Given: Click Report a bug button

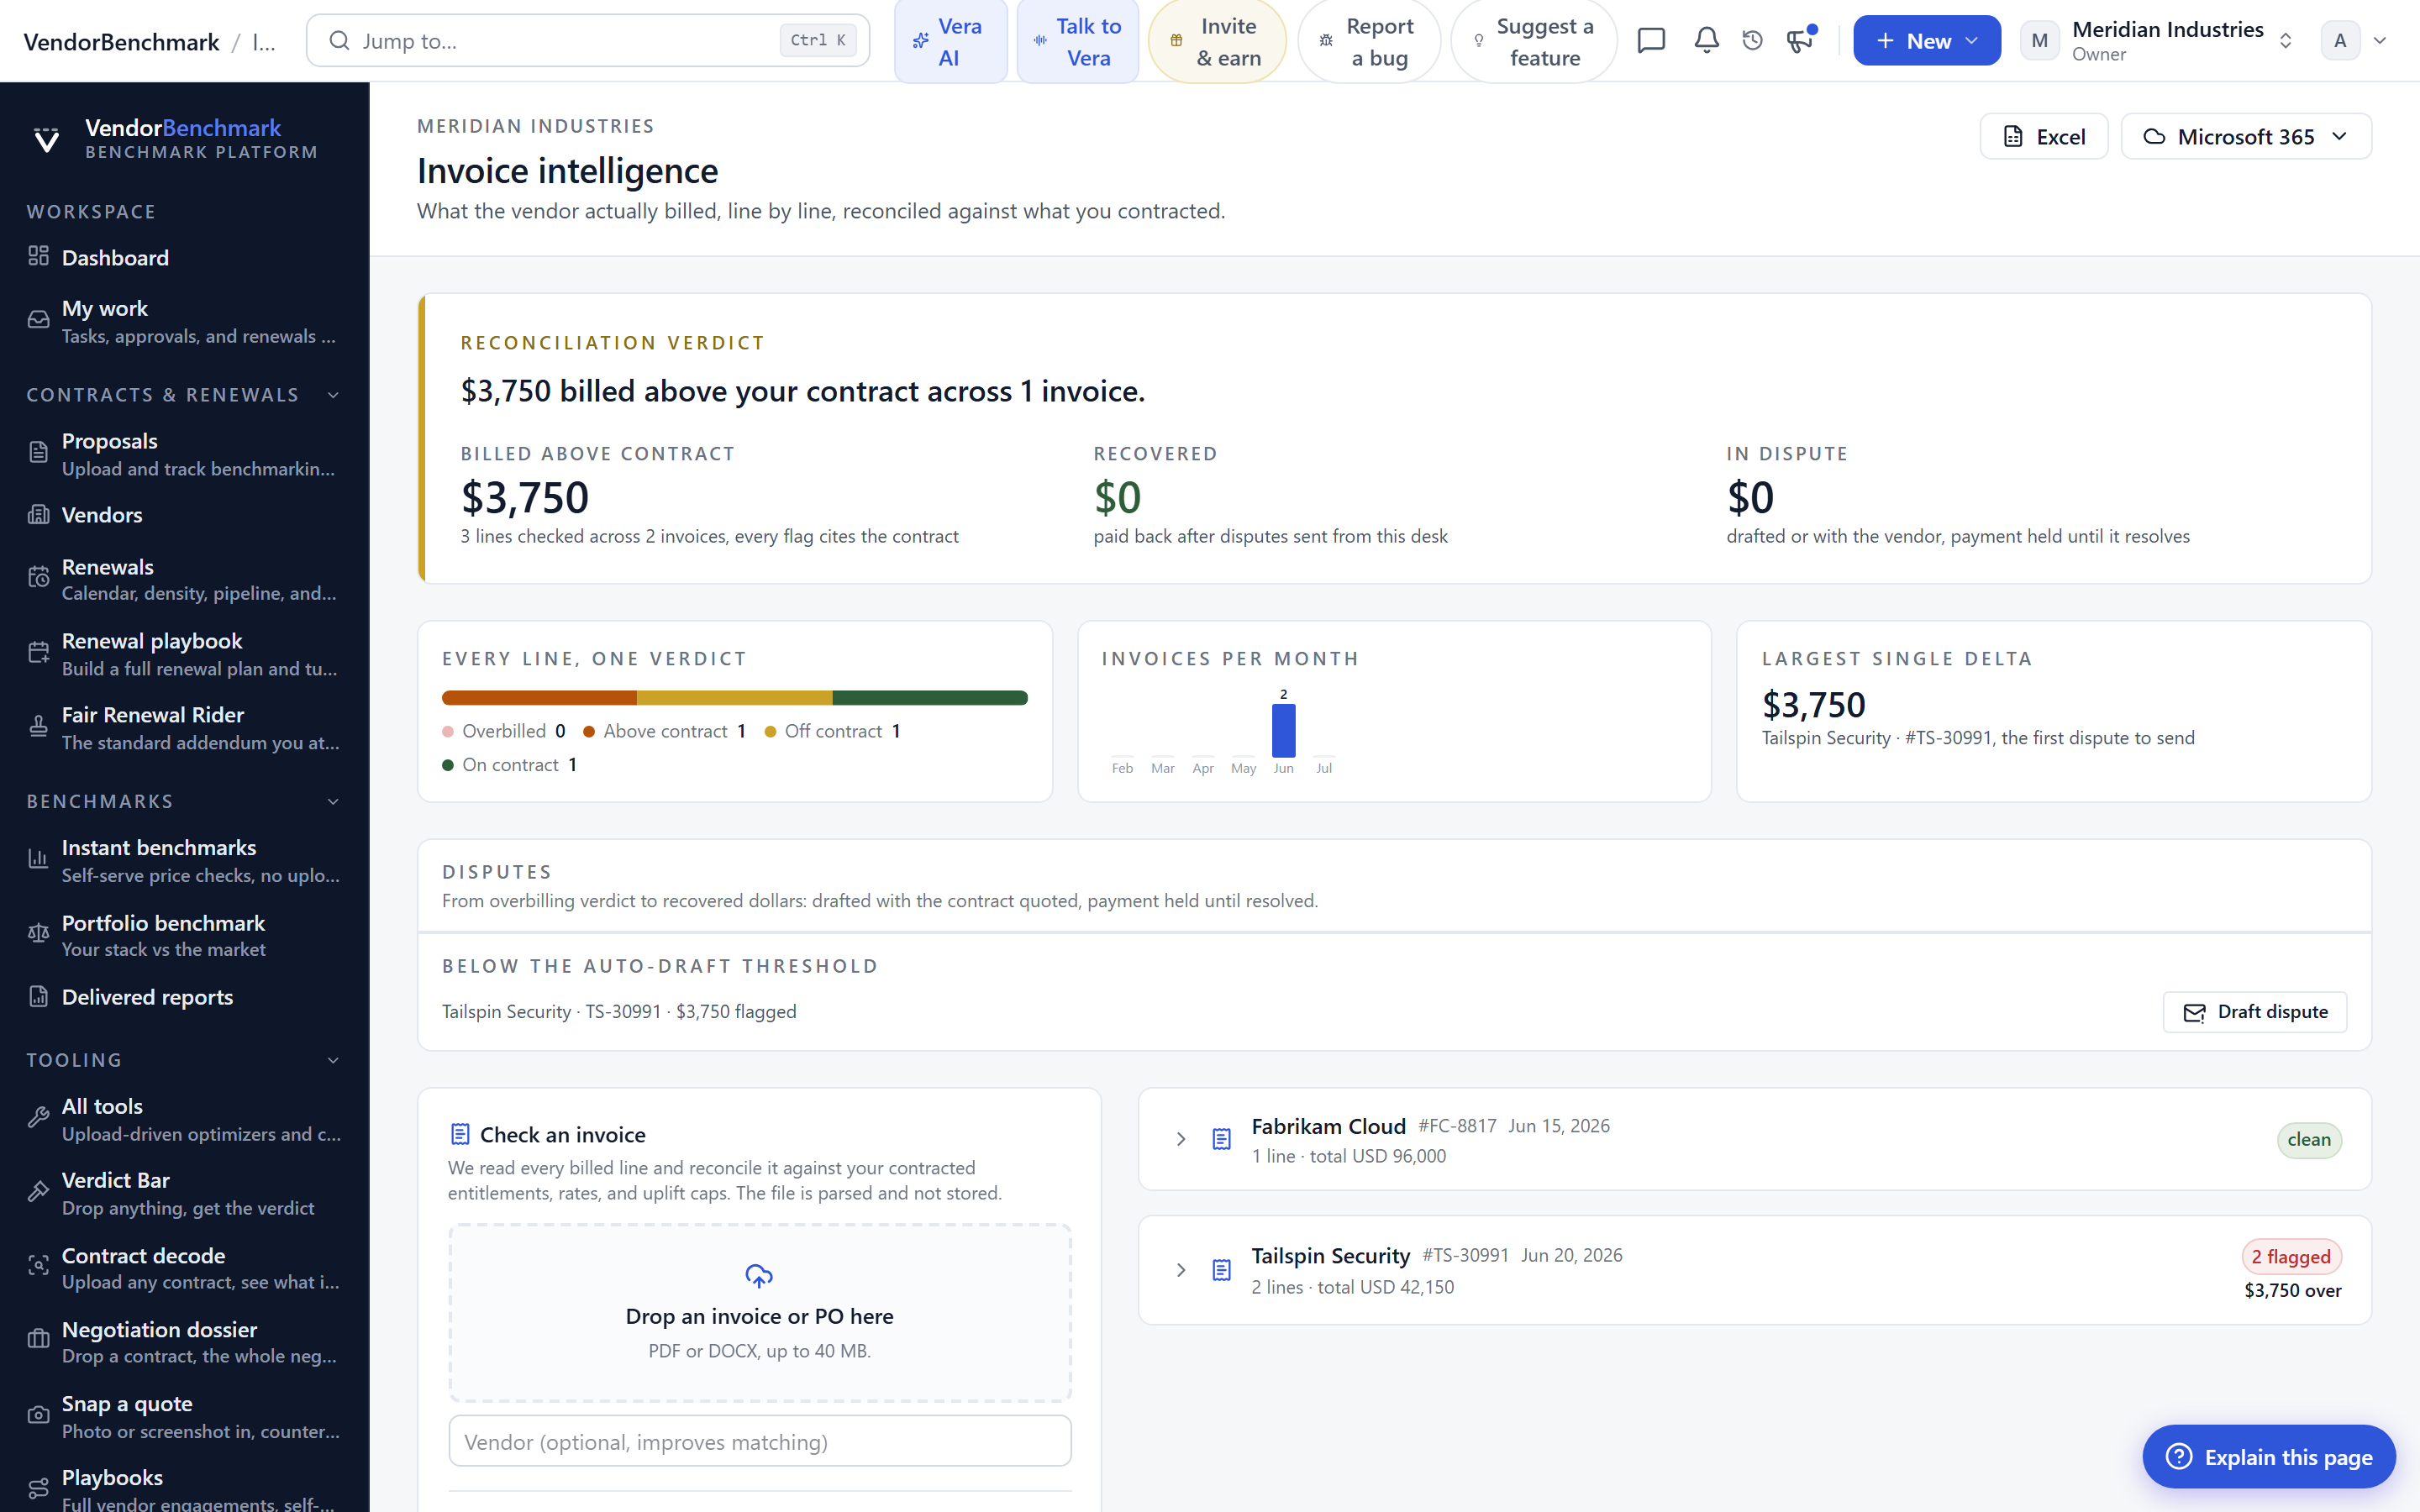Looking at the screenshot, I should coord(1369,41).
